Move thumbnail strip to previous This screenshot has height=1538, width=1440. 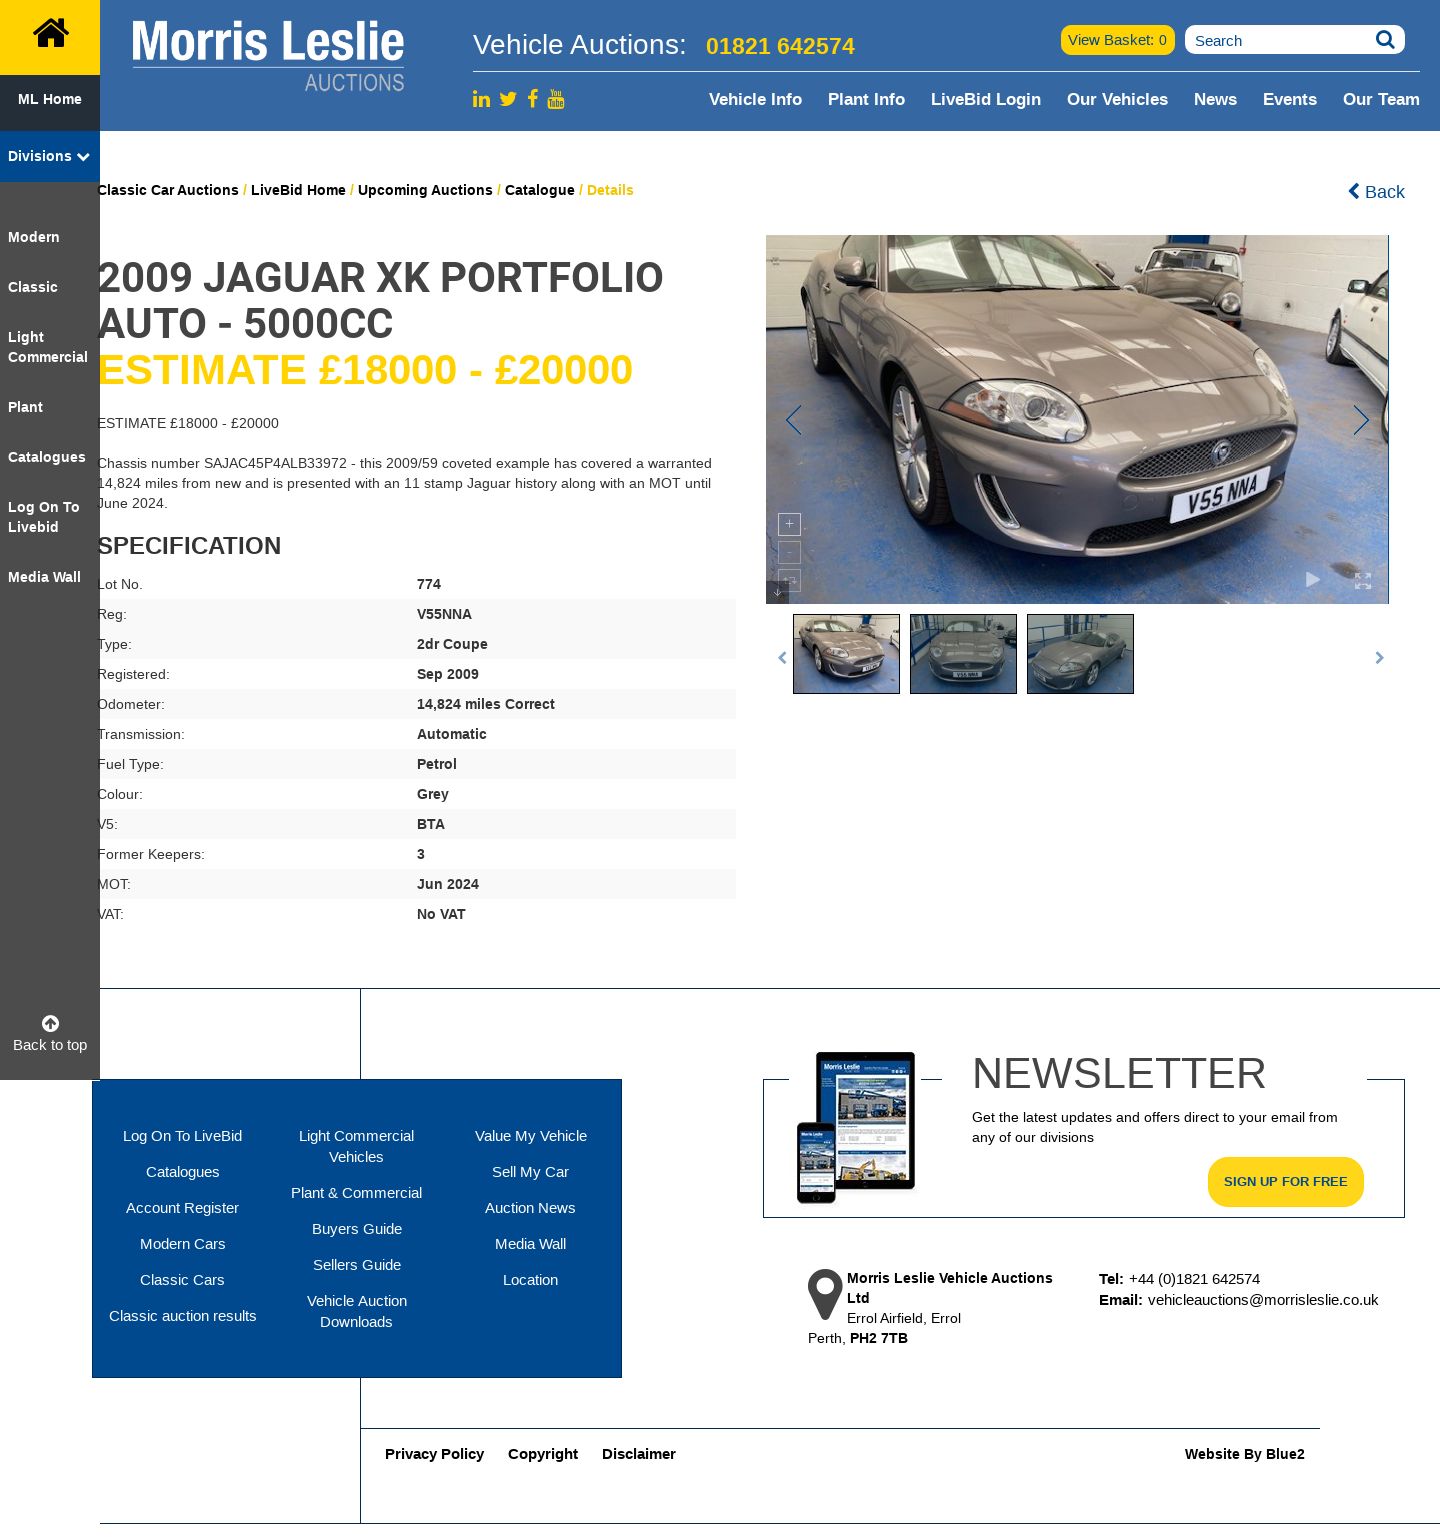tap(782, 657)
